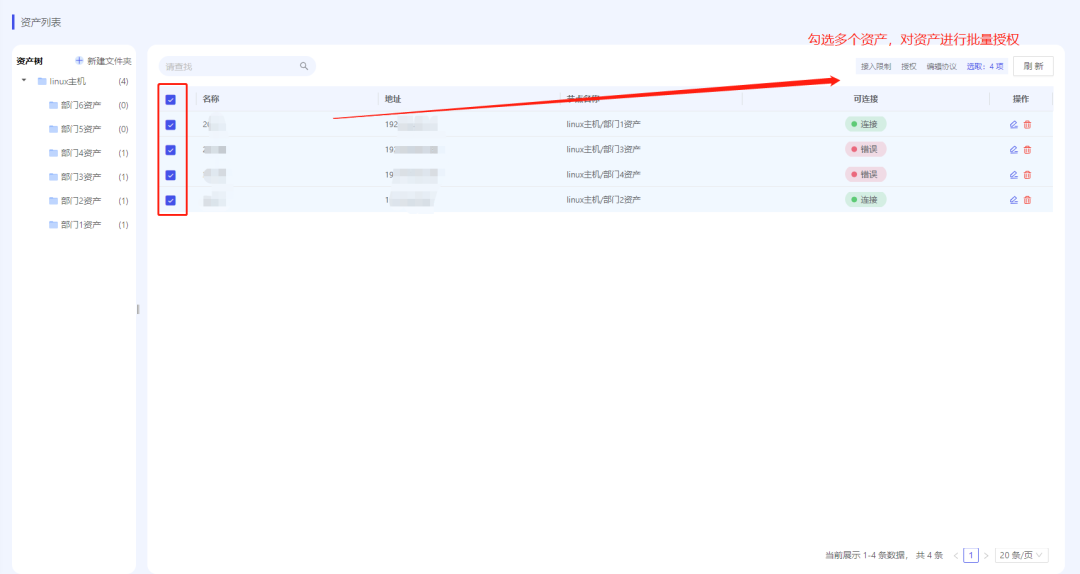This screenshot has height=574, width=1080.
Task: Select page 1 in pagination
Action: 971,555
